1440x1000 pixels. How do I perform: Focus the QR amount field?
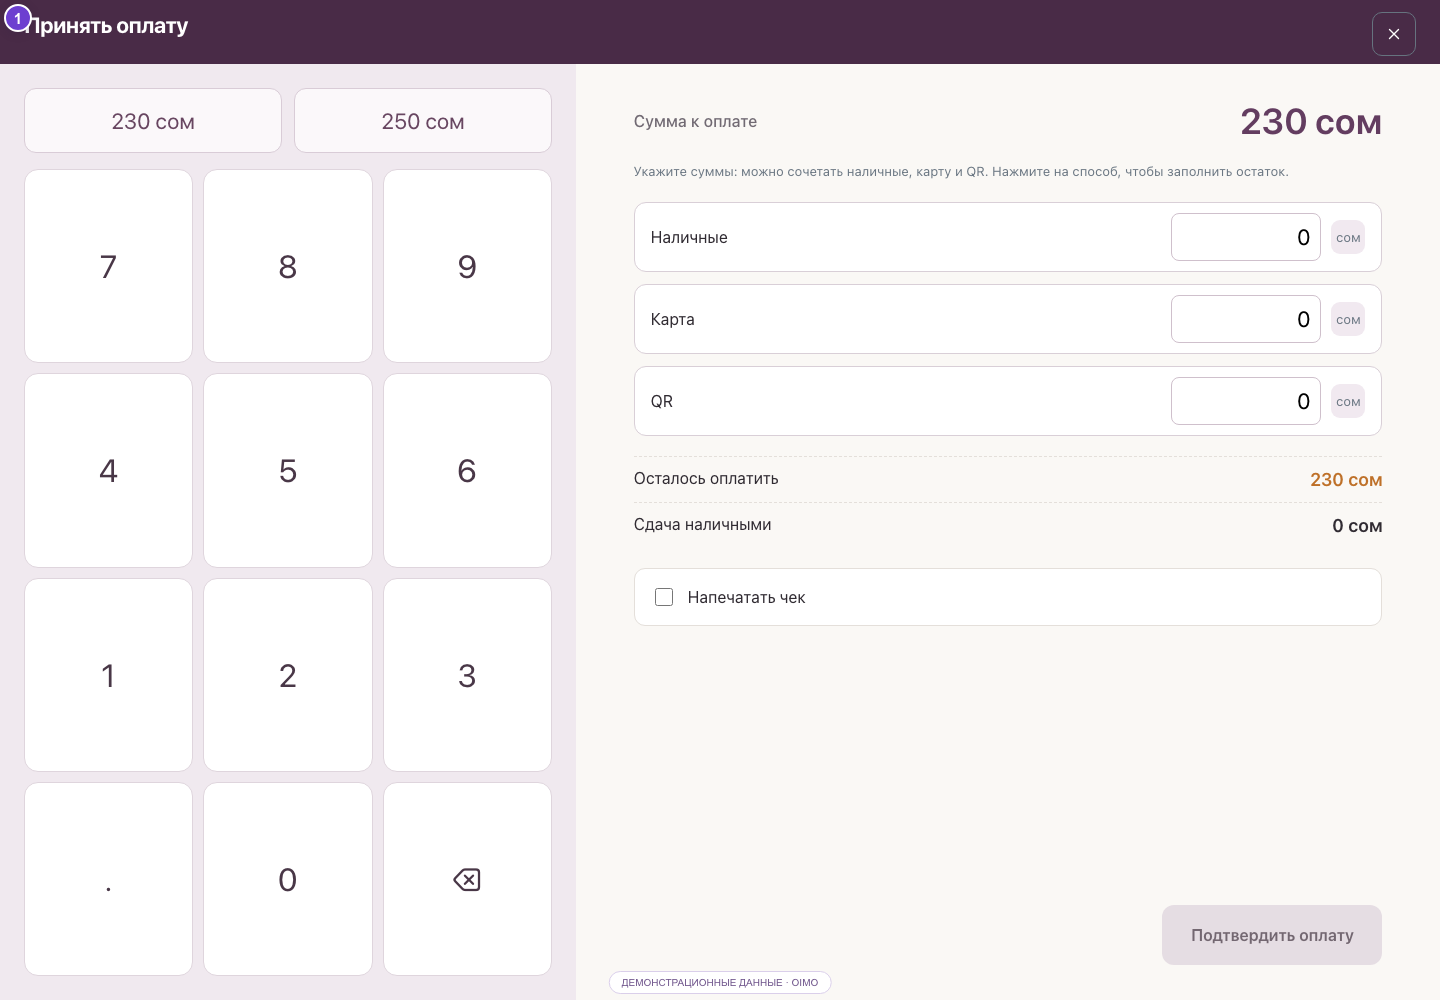coord(1246,401)
